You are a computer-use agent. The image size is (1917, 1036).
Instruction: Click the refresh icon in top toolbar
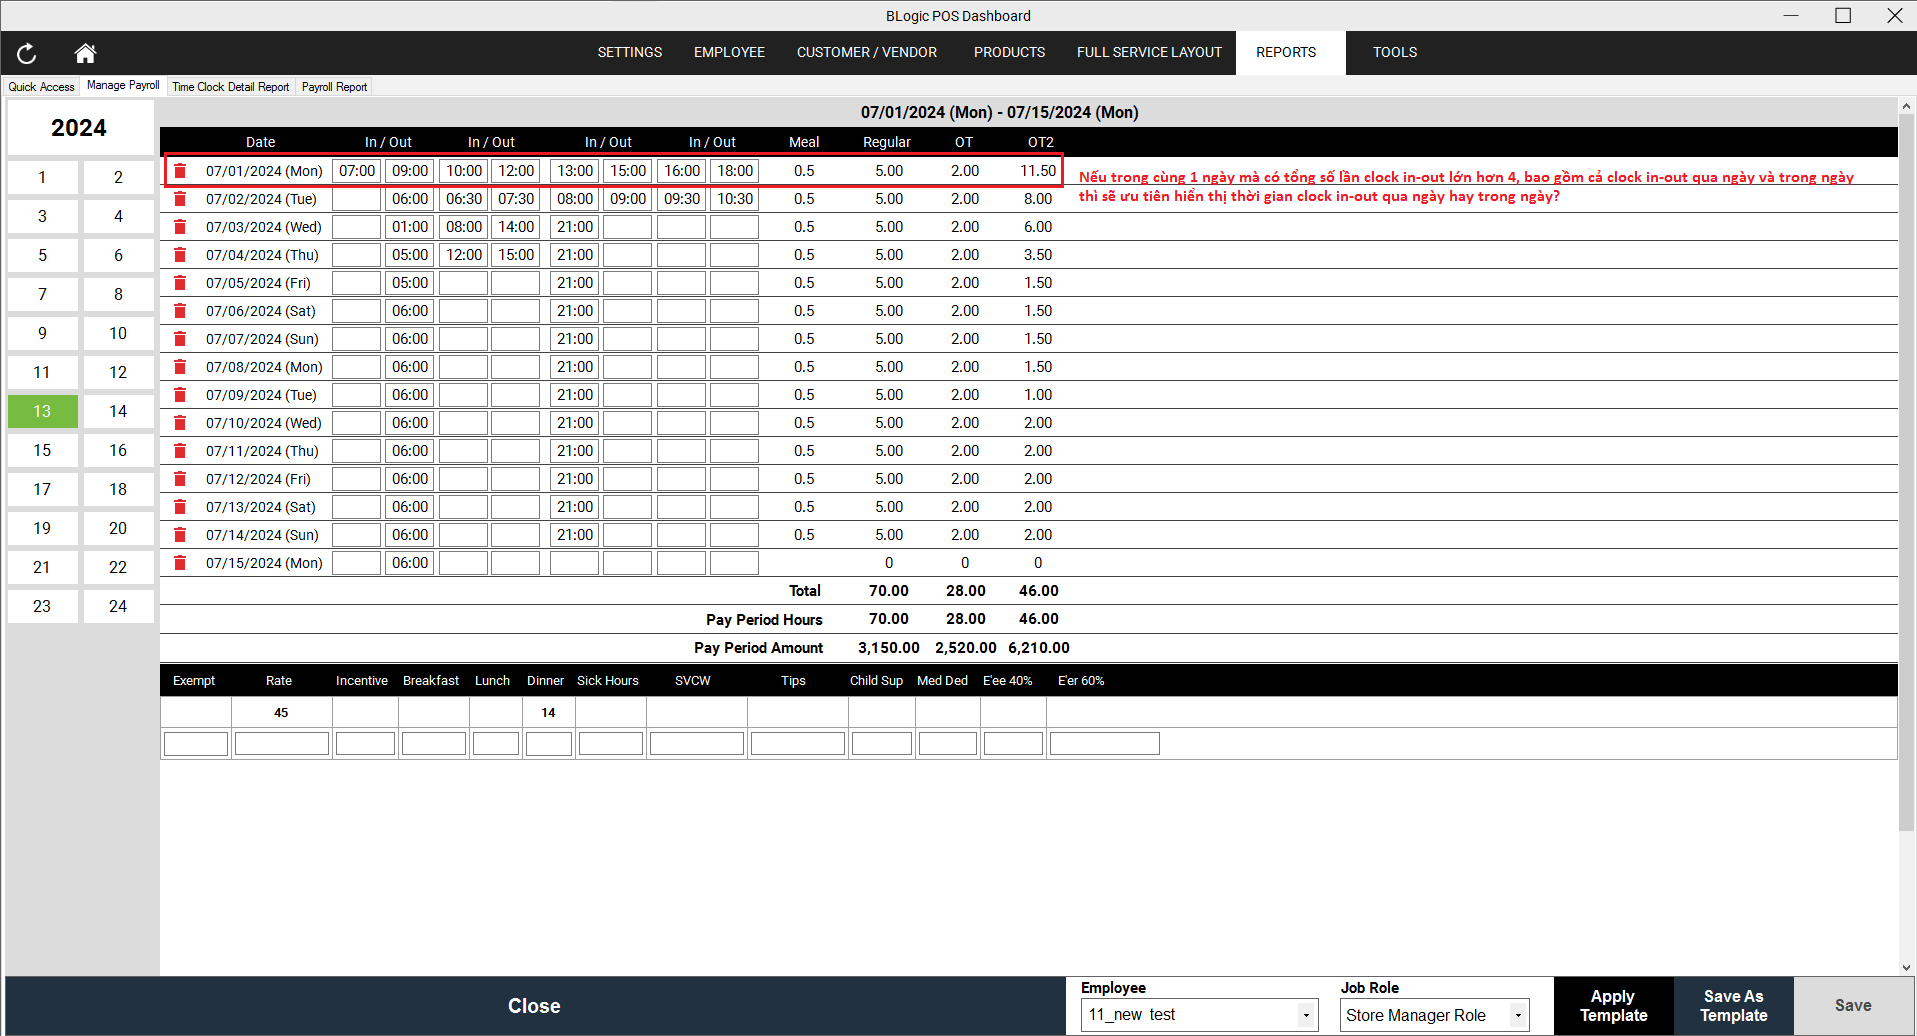pyautogui.click(x=26, y=53)
